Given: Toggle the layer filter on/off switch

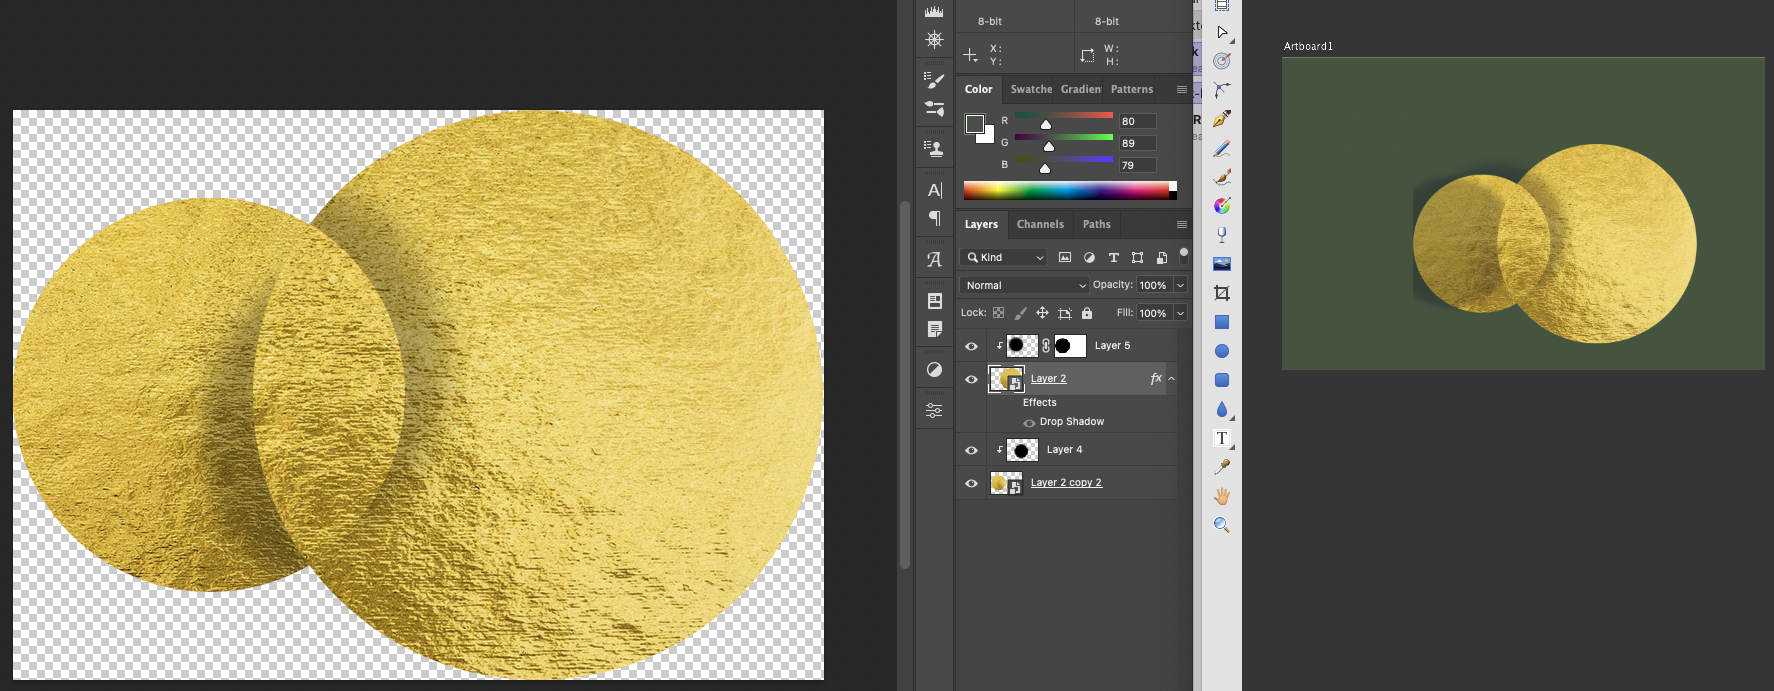Looking at the screenshot, I should click(1184, 256).
